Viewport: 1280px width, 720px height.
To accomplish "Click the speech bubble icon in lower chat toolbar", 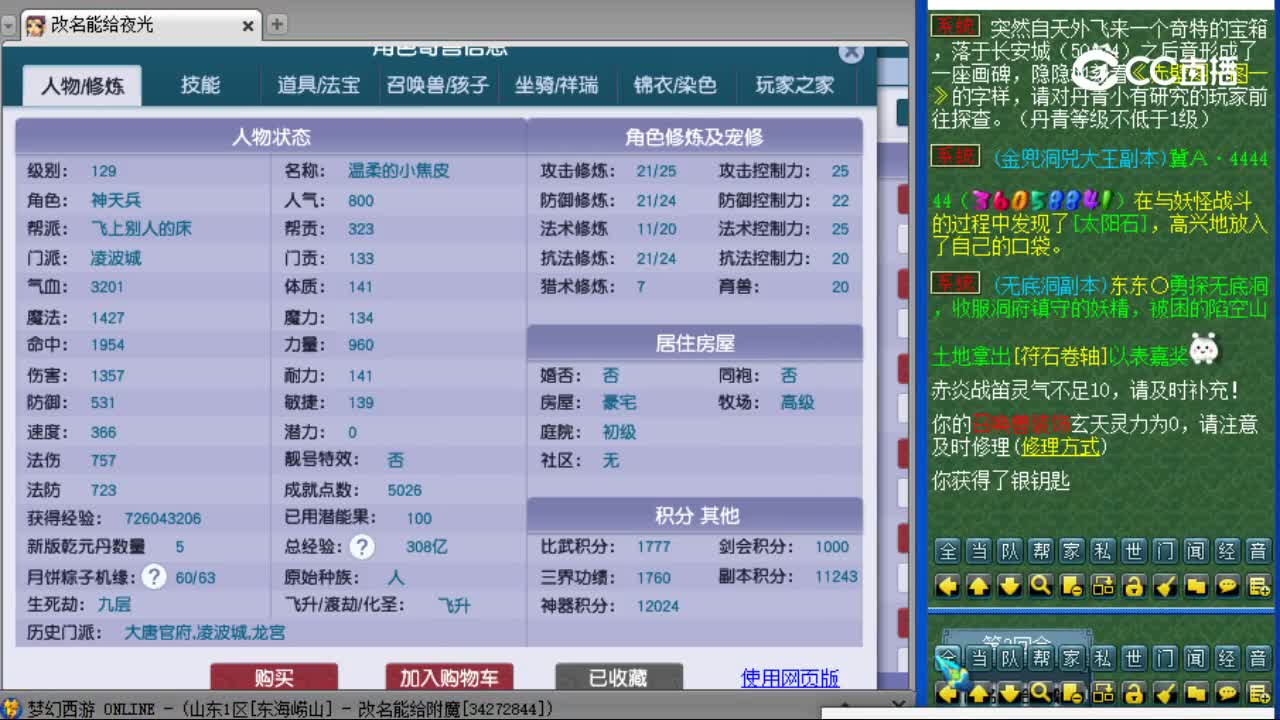I will click(1227, 692).
